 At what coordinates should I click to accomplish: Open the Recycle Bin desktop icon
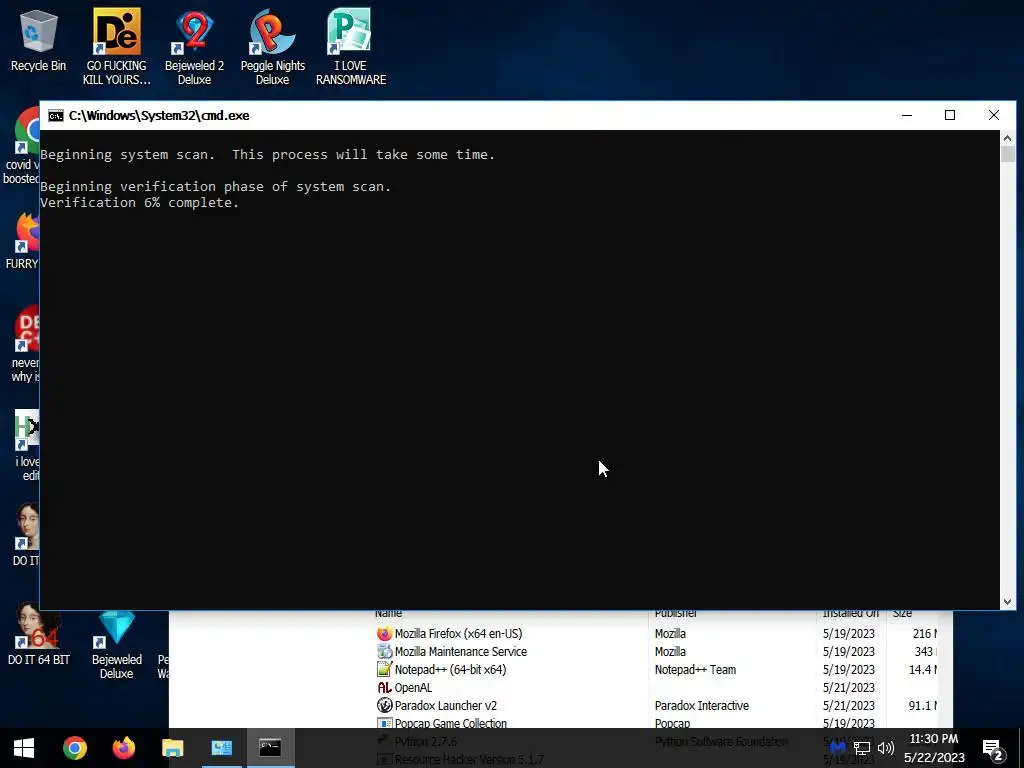[x=39, y=40]
